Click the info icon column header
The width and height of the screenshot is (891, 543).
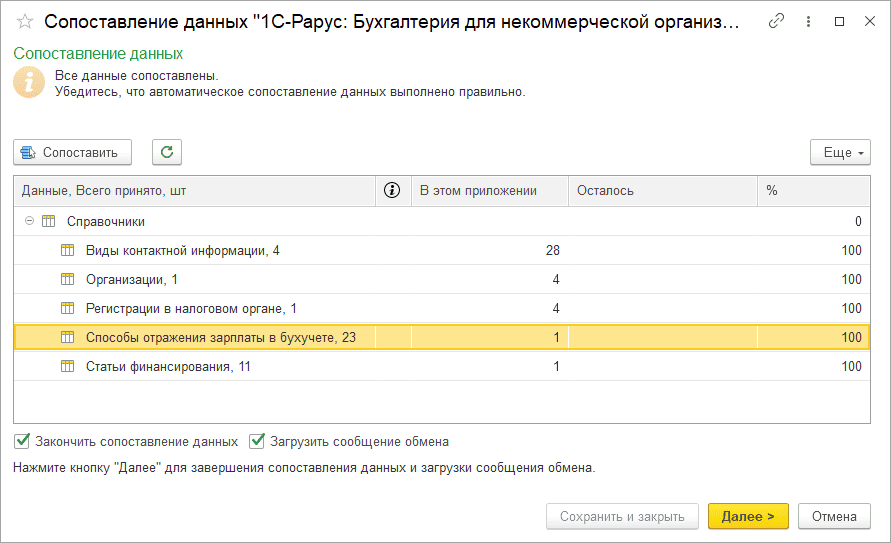pyautogui.click(x=392, y=190)
